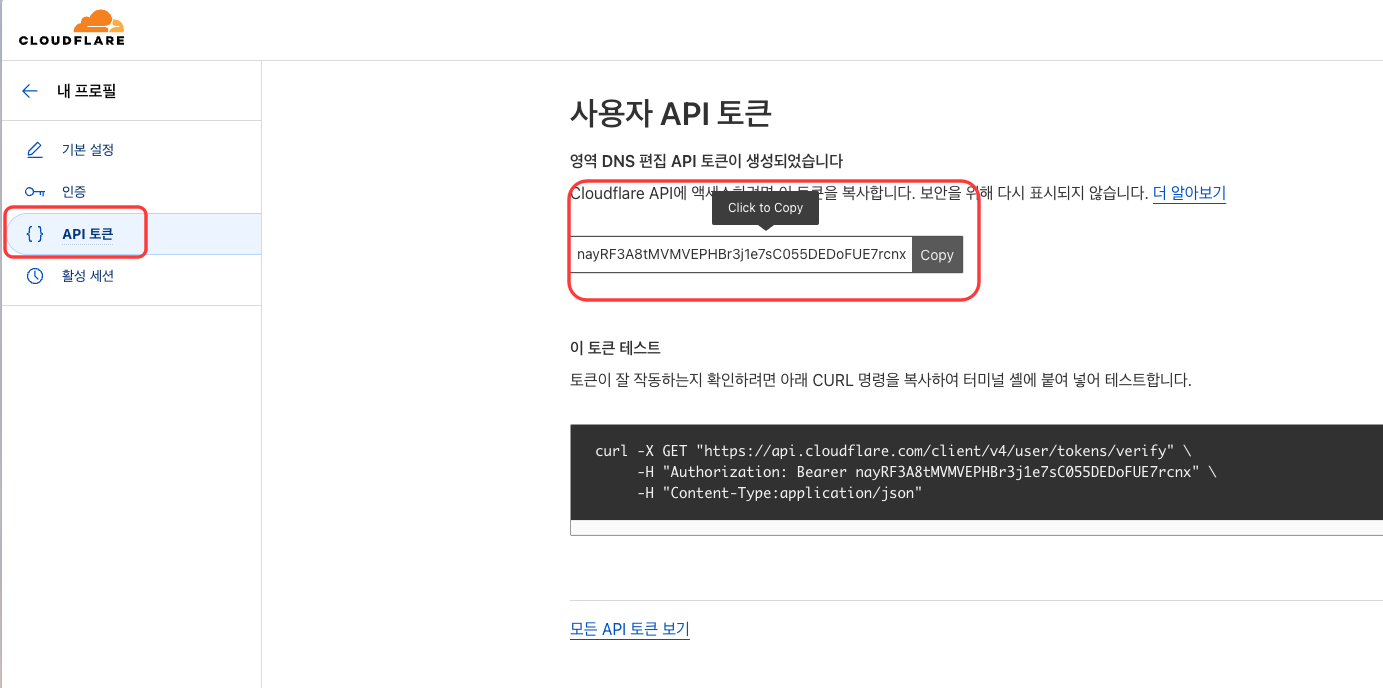The width and height of the screenshot is (1383, 688).
Task: Click the pencil icon for 기본 설정
Action: pos(35,150)
